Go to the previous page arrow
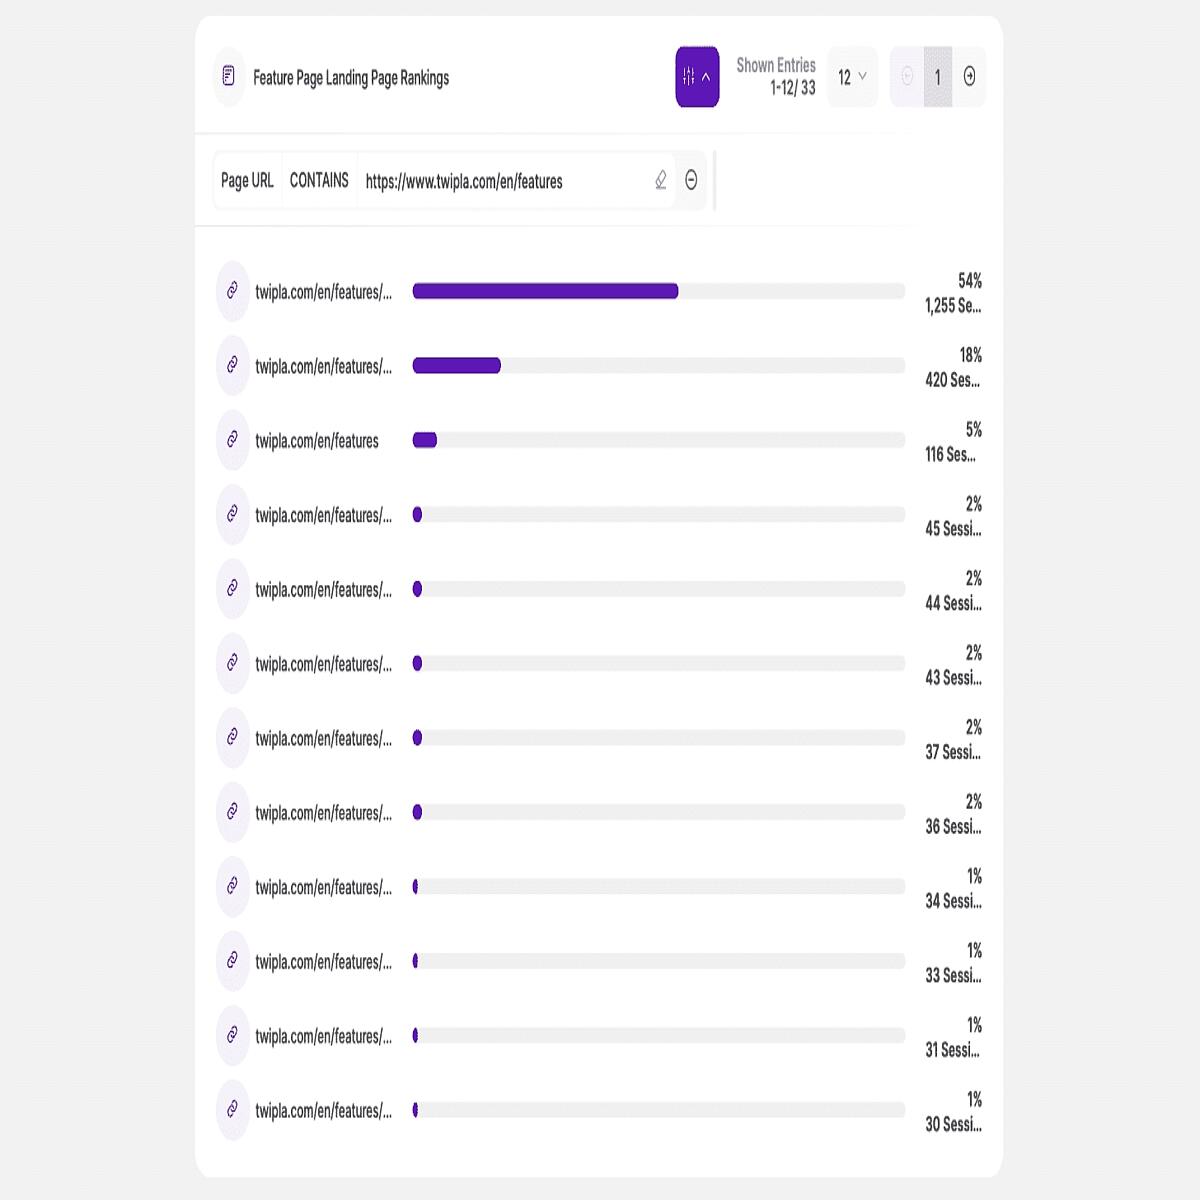 click(x=907, y=77)
